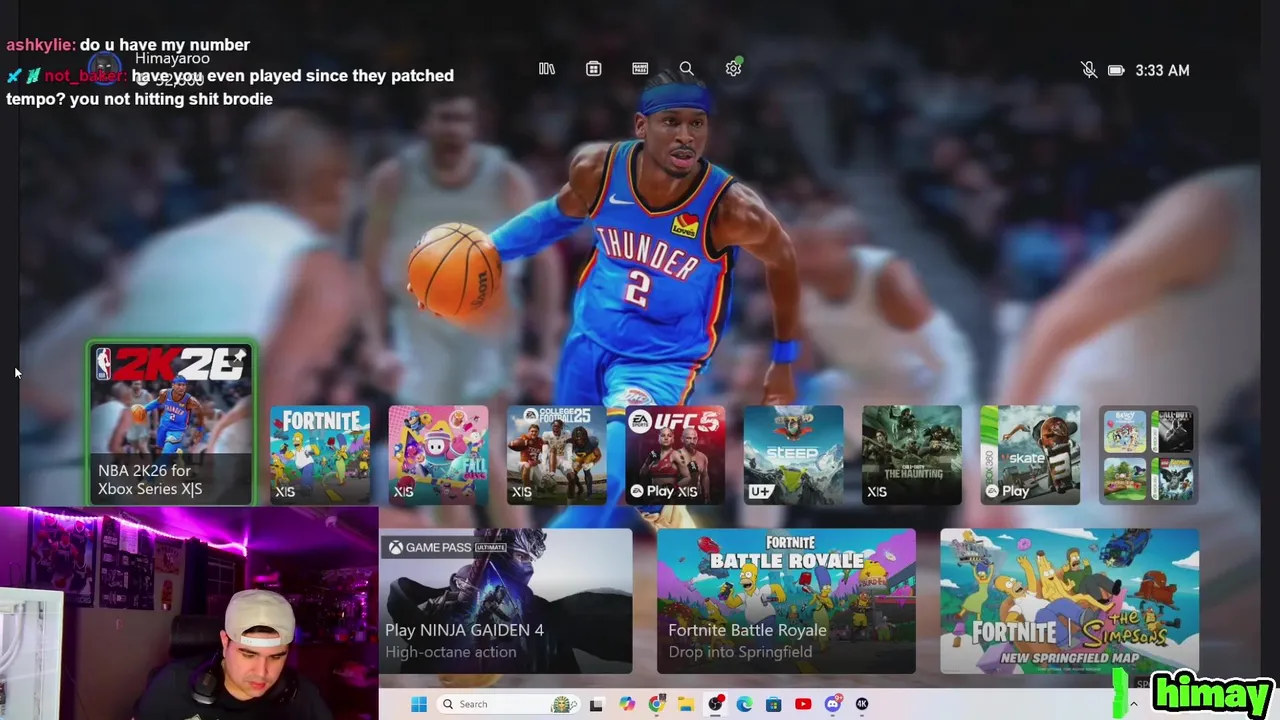This screenshot has height=720, width=1280.
Task: Click the Xbox search magnifier icon
Action: pos(687,69)
